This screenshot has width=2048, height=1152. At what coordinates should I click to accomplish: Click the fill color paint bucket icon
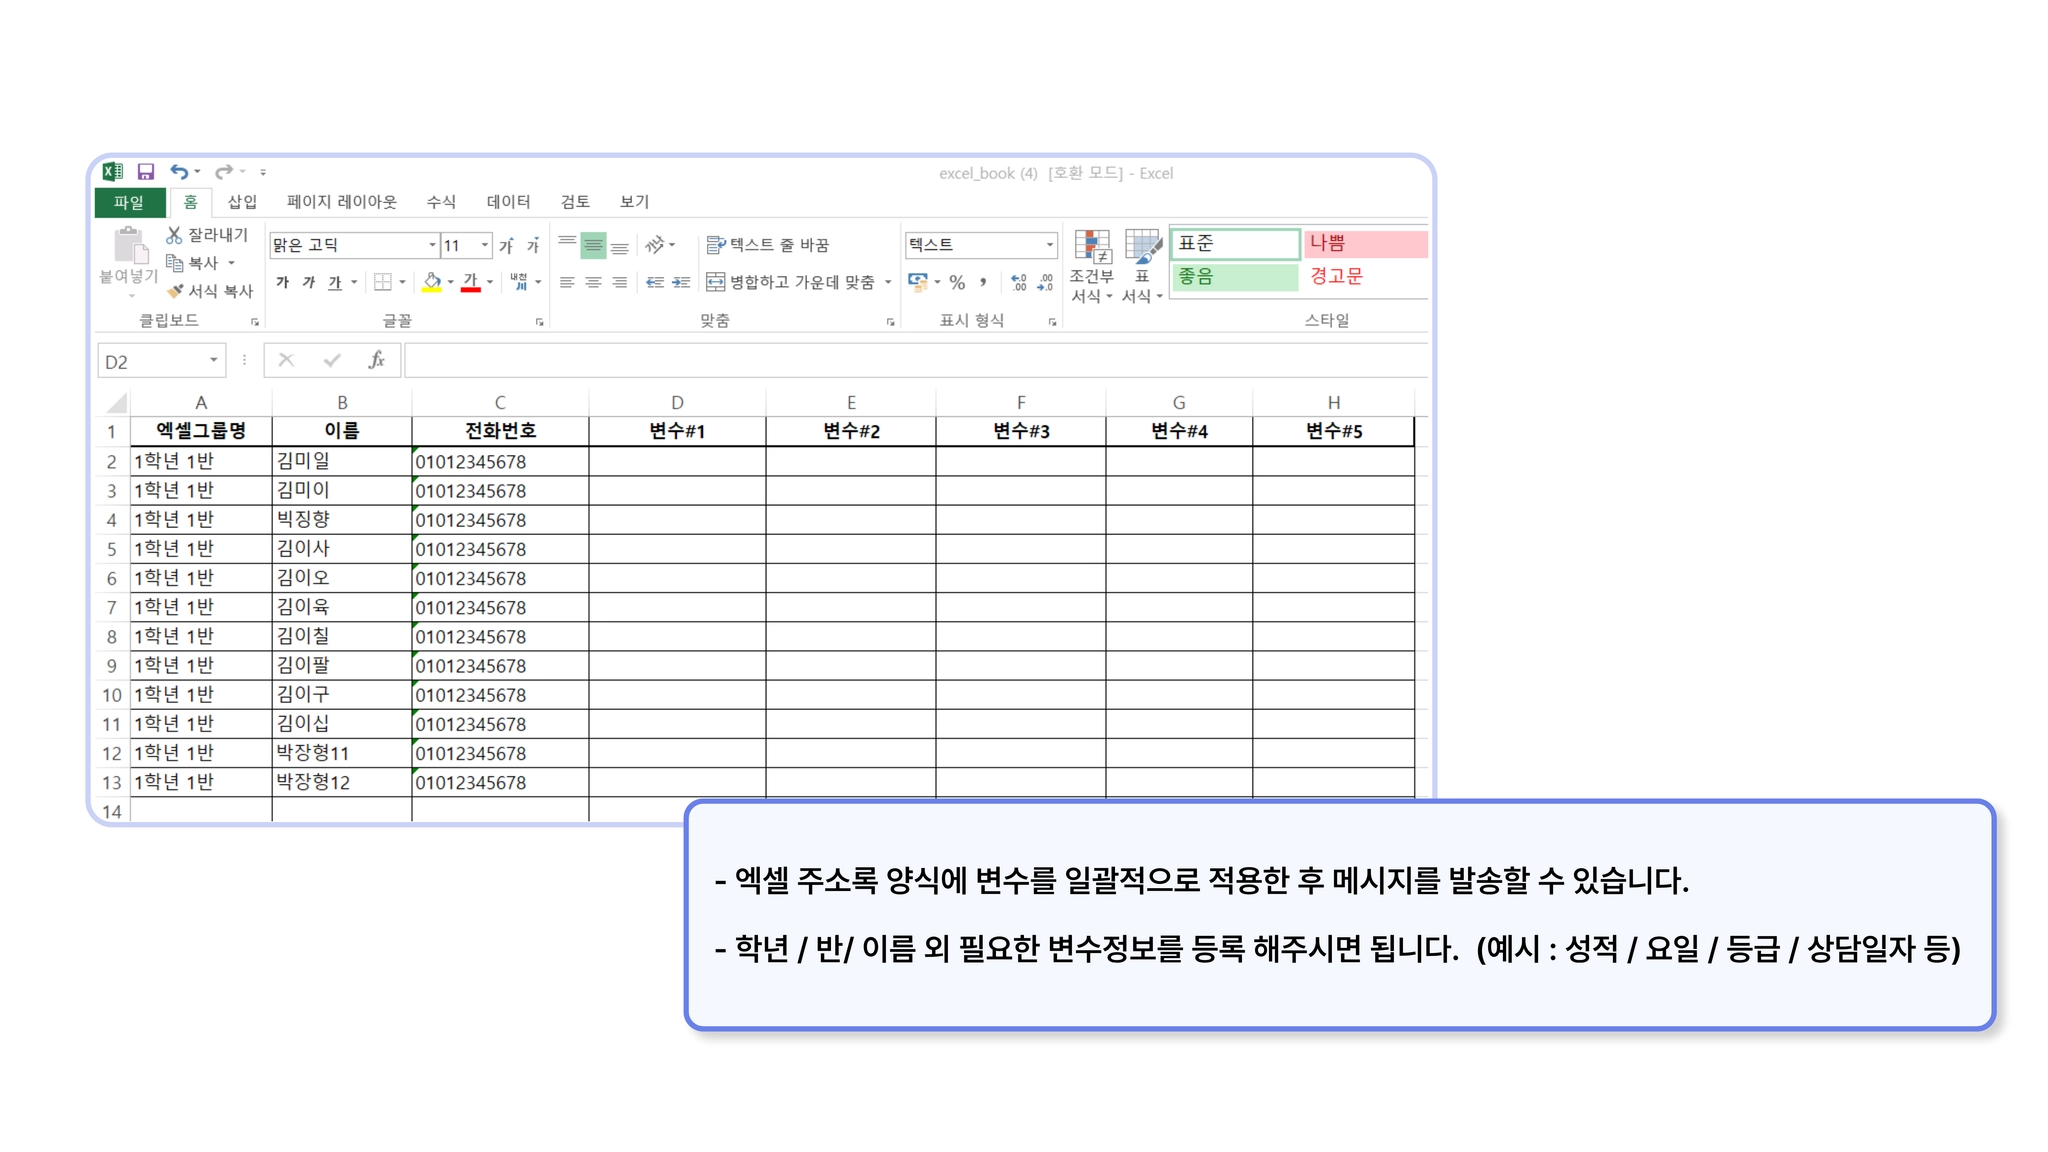point(432,283)
